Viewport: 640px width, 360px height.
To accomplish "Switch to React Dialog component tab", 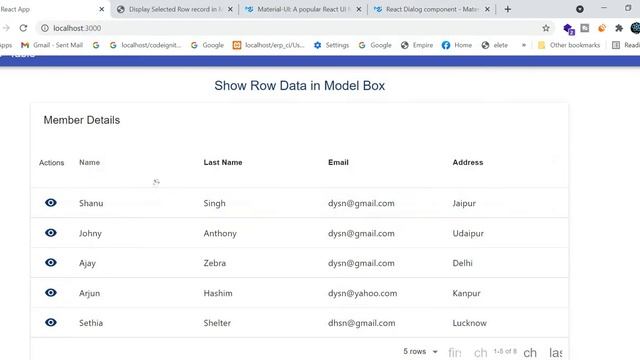I will click(x=431, y=9).
